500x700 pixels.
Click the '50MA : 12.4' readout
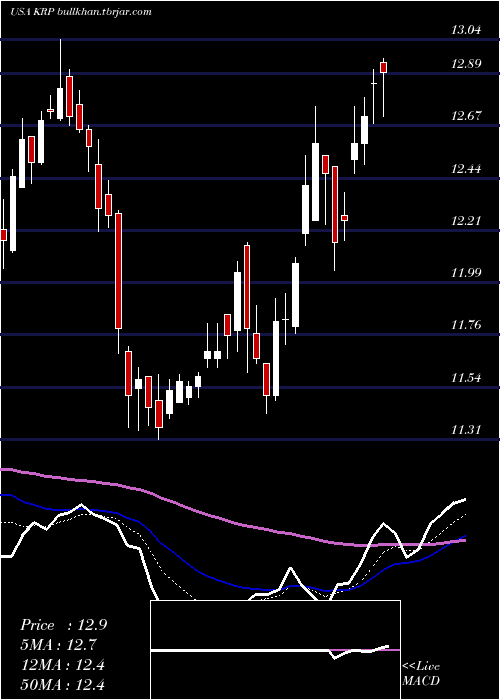[x=63, y=684]
